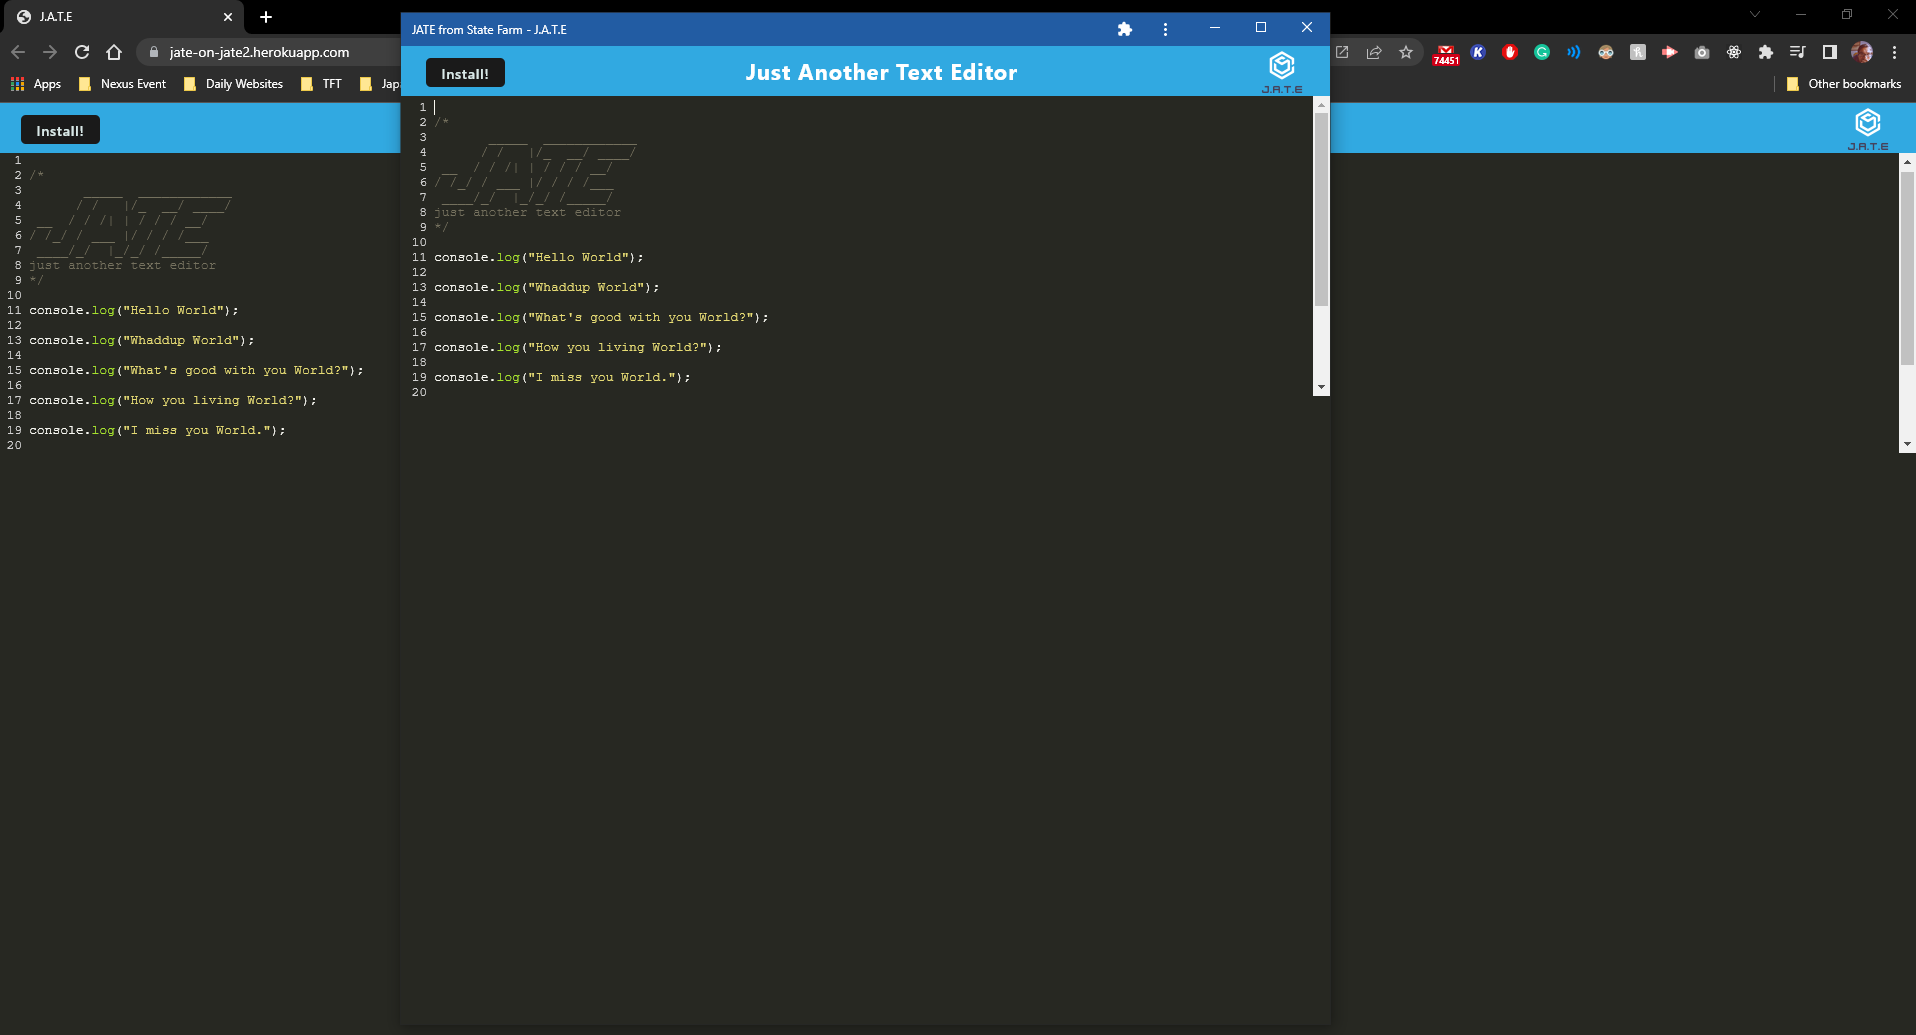Open the React Developer Tools extension
This screenshot has height=1035, width=1916.
[1734, 52]
